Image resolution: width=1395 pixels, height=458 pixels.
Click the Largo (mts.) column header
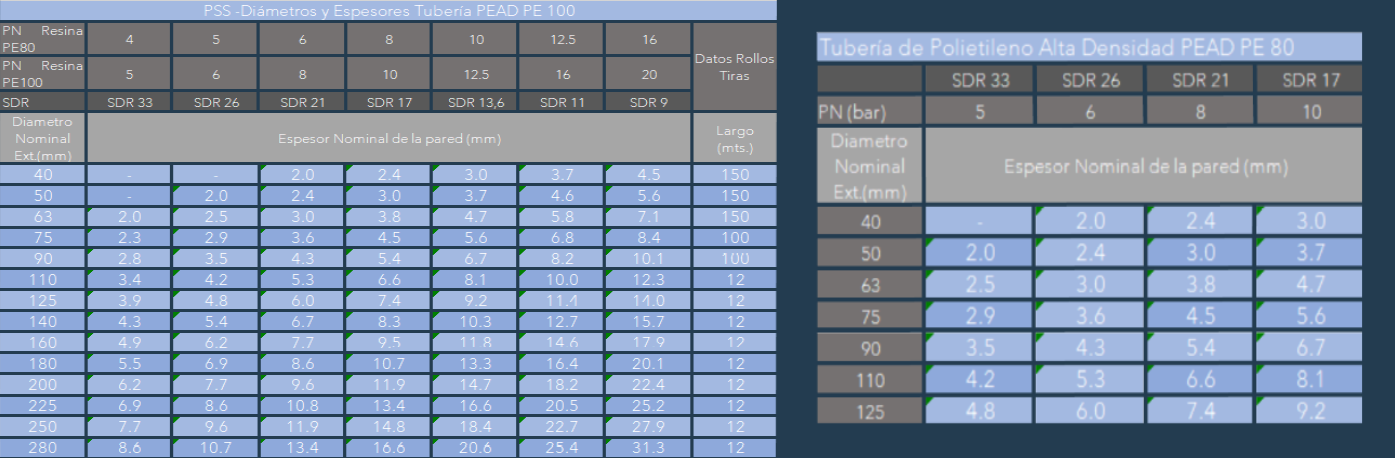(734, 138)
